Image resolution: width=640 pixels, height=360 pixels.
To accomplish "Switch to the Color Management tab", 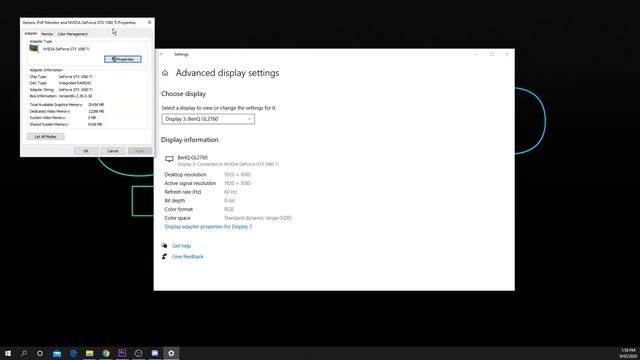I will (72, 34).
